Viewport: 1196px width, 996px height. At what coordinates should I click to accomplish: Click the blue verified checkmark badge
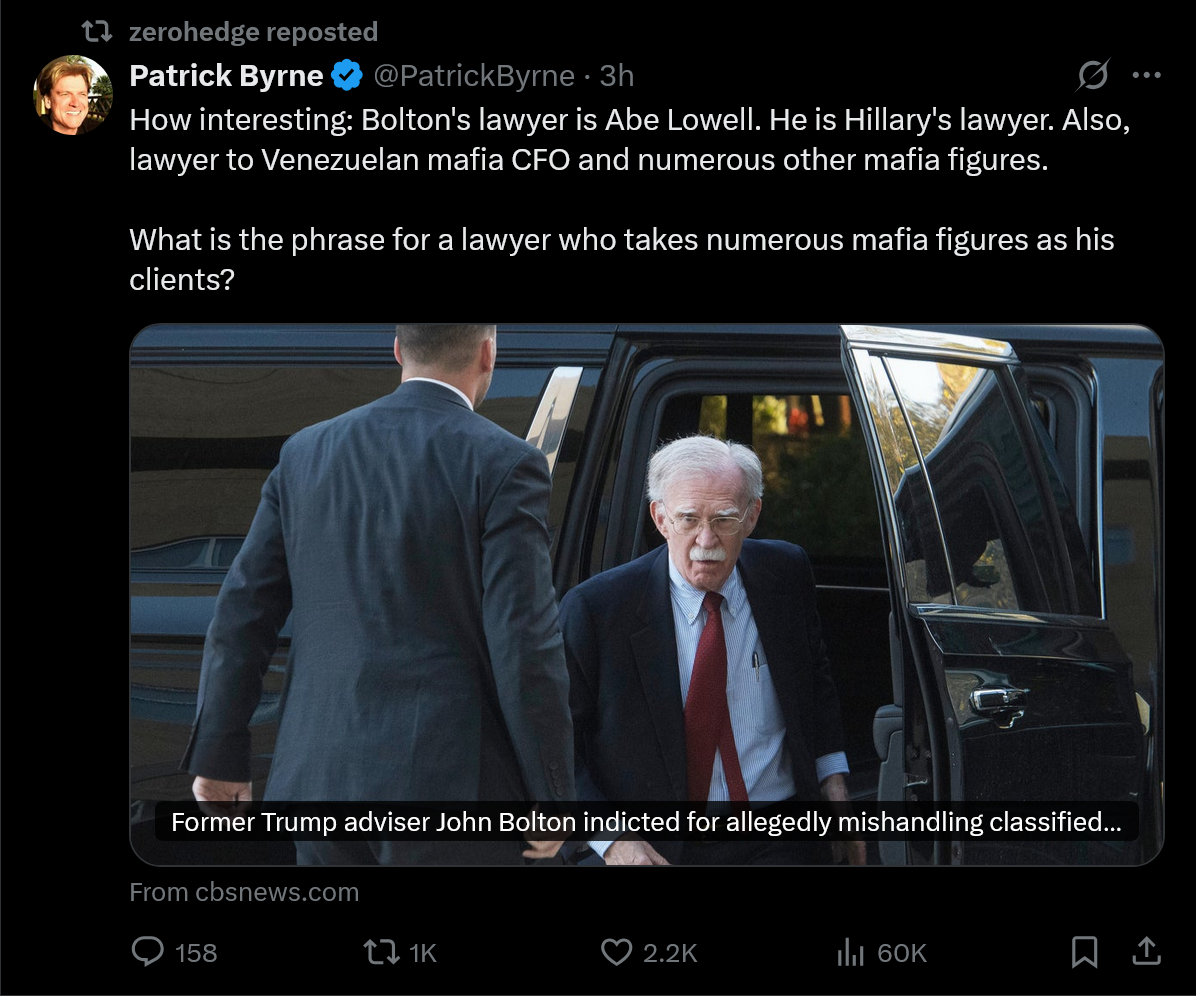coord(347,75)
